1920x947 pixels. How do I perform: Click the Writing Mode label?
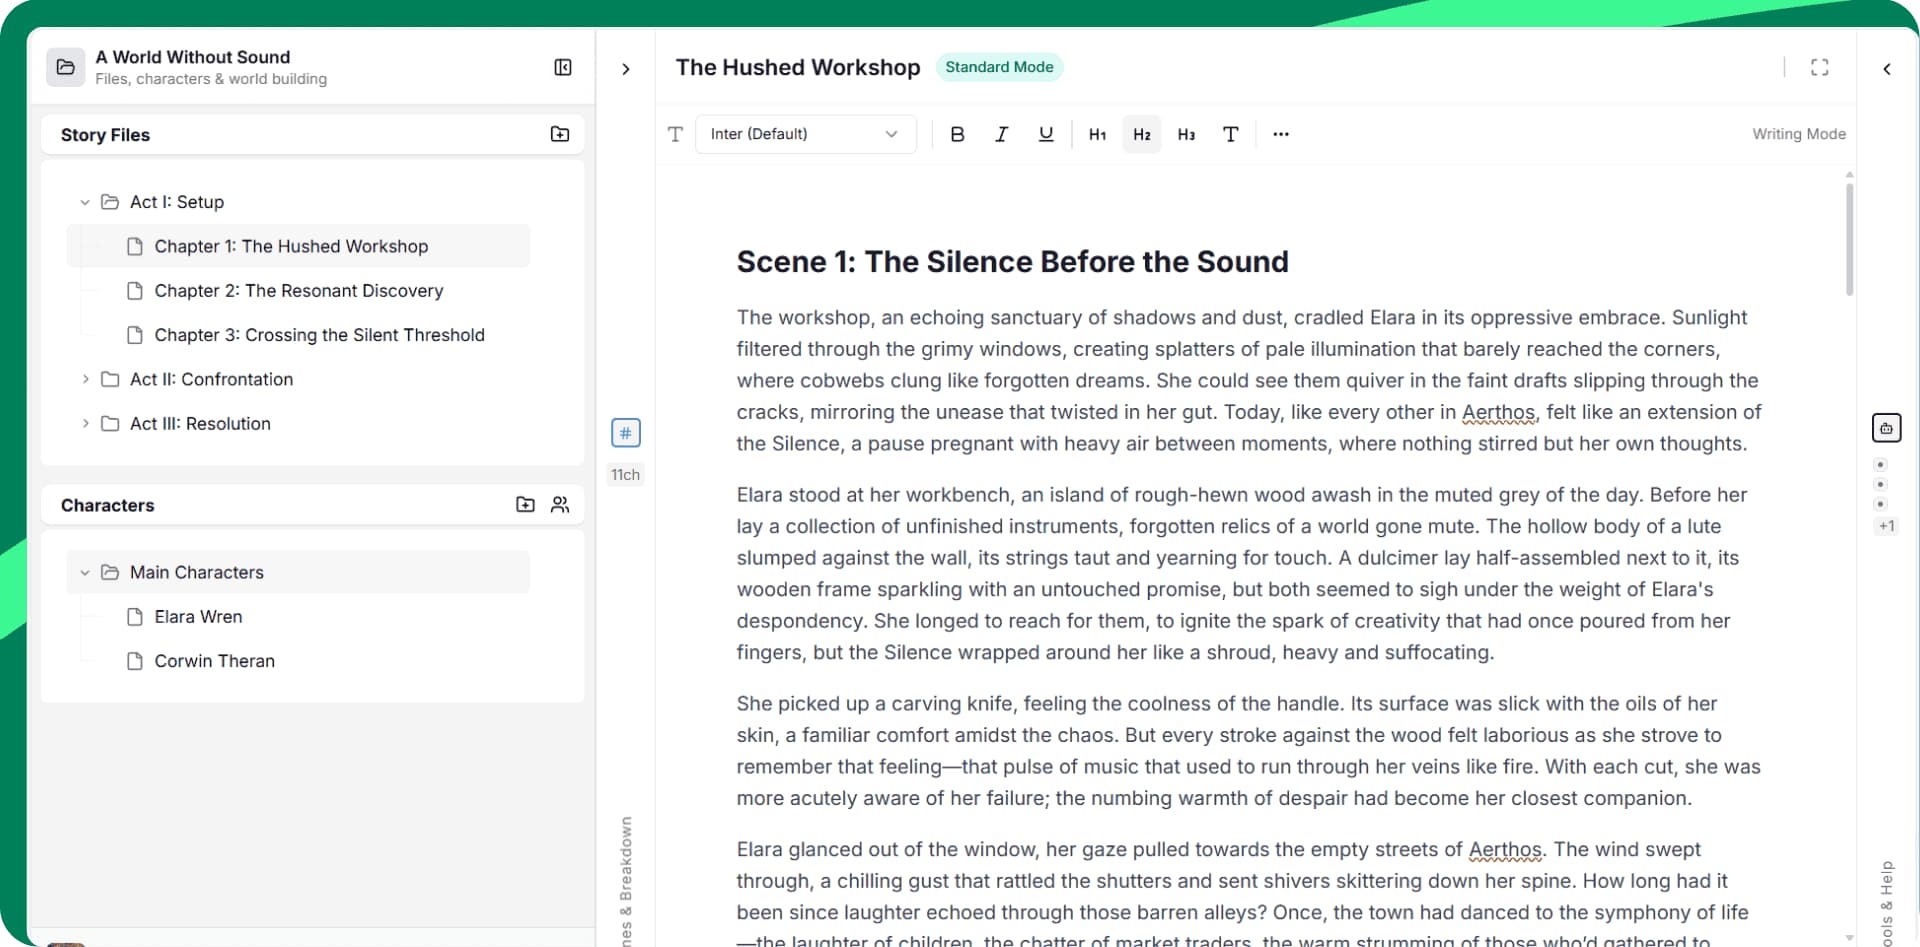1798,134
